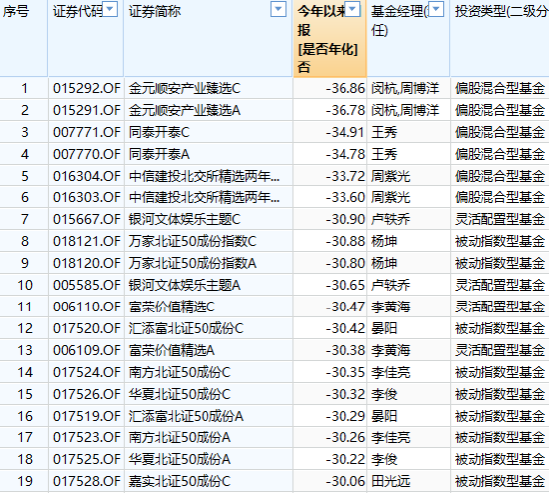Select return value -33.60
Image resolution: width=550 pixels, height=493 pixels.
345,197
